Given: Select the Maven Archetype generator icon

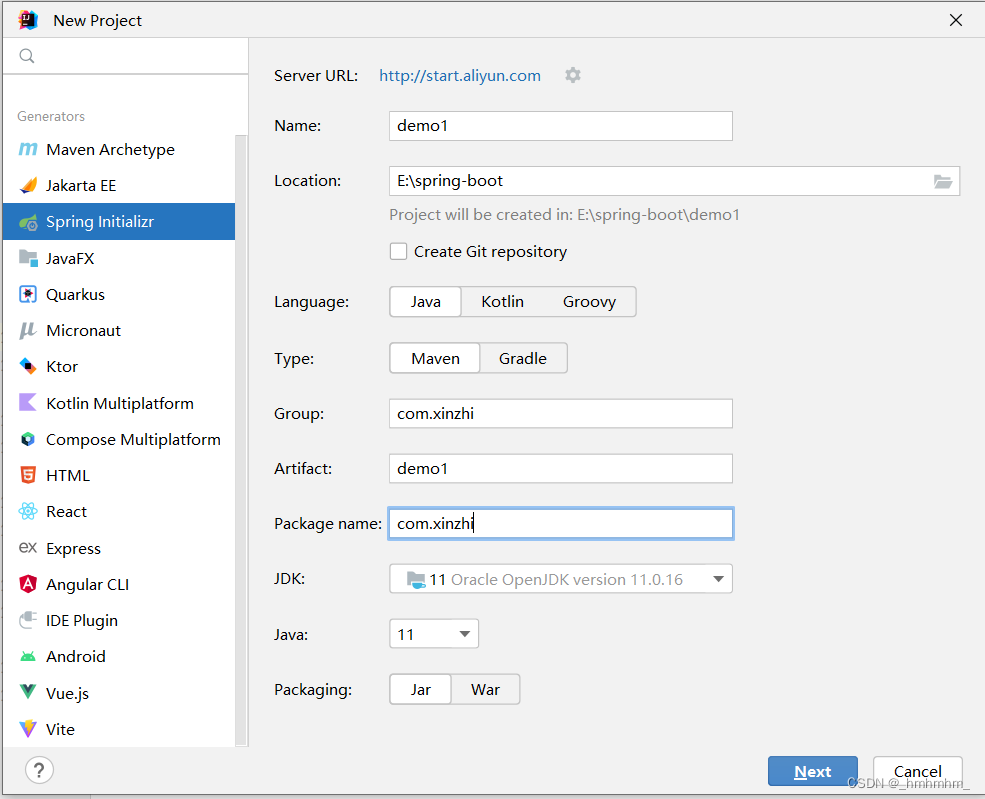Looking at the screenshot, I should click(x=28, y=149).
